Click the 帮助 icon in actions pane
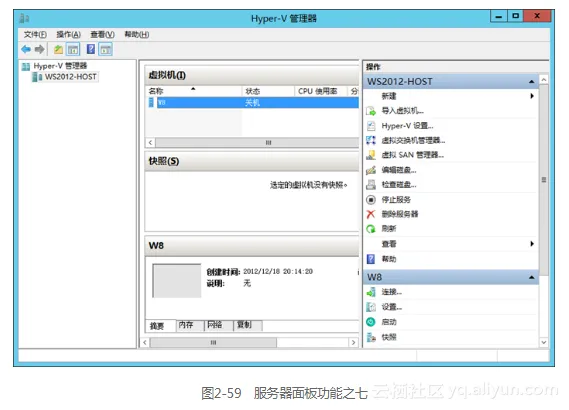This screenshot has height=410, width=569. pyautogui.click(x=371, y=259)
